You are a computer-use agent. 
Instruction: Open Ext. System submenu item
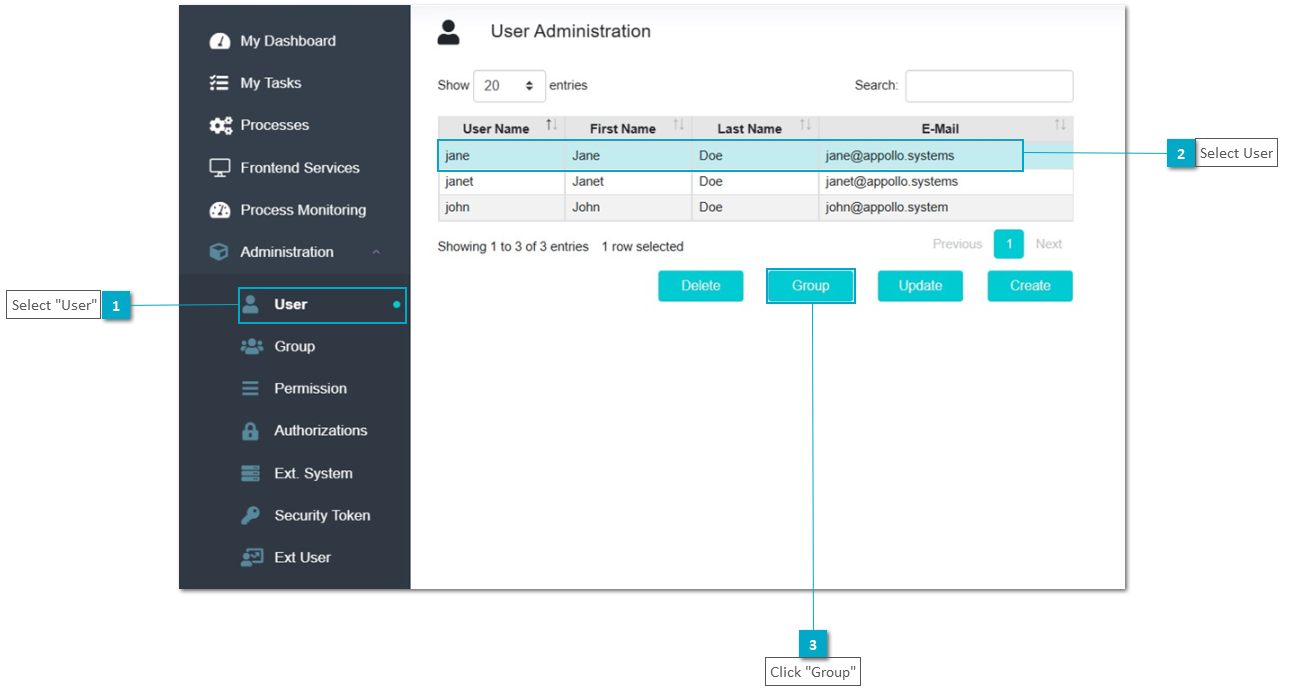[313, 473]
